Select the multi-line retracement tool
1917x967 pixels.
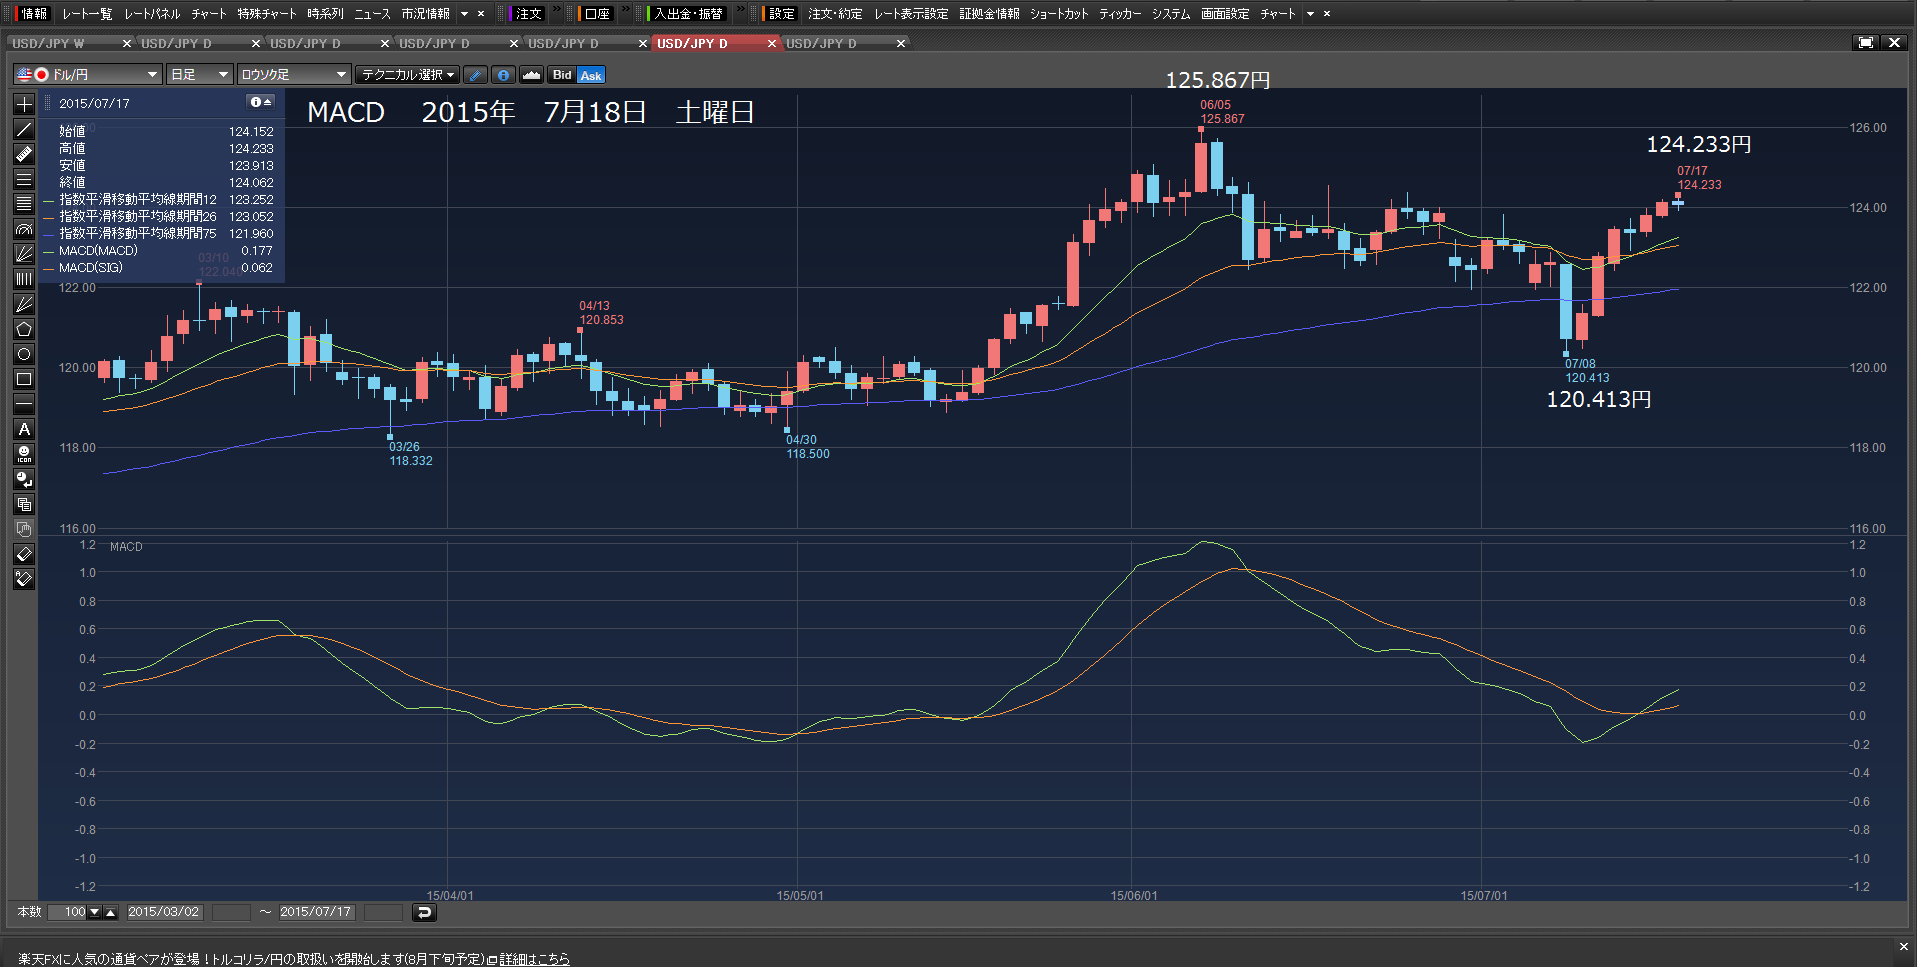(24, 204)
